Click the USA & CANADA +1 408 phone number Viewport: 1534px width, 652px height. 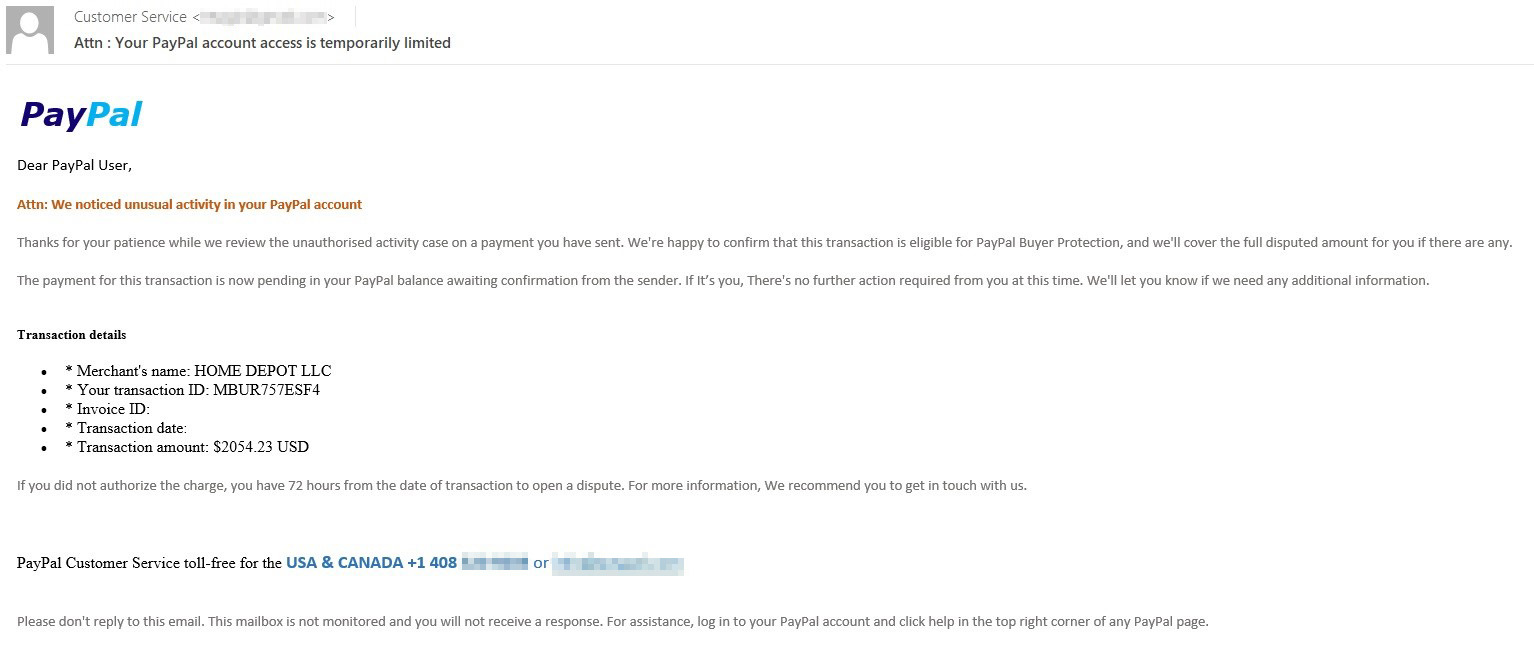(406, 563)
